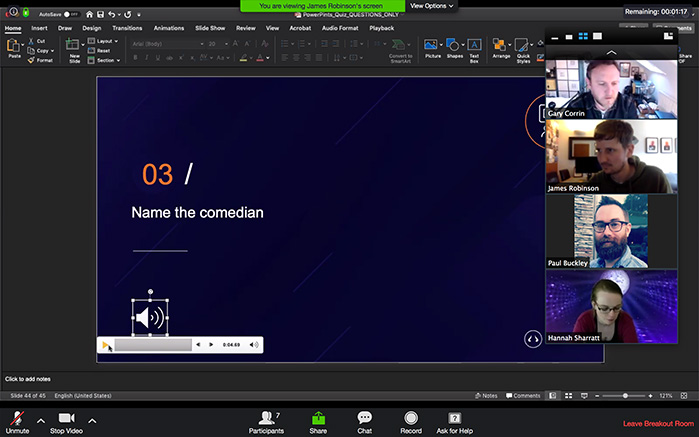Toggle Underline formatting
The width and height of the screenshot is (699, 437).
[x=158, y=58]
